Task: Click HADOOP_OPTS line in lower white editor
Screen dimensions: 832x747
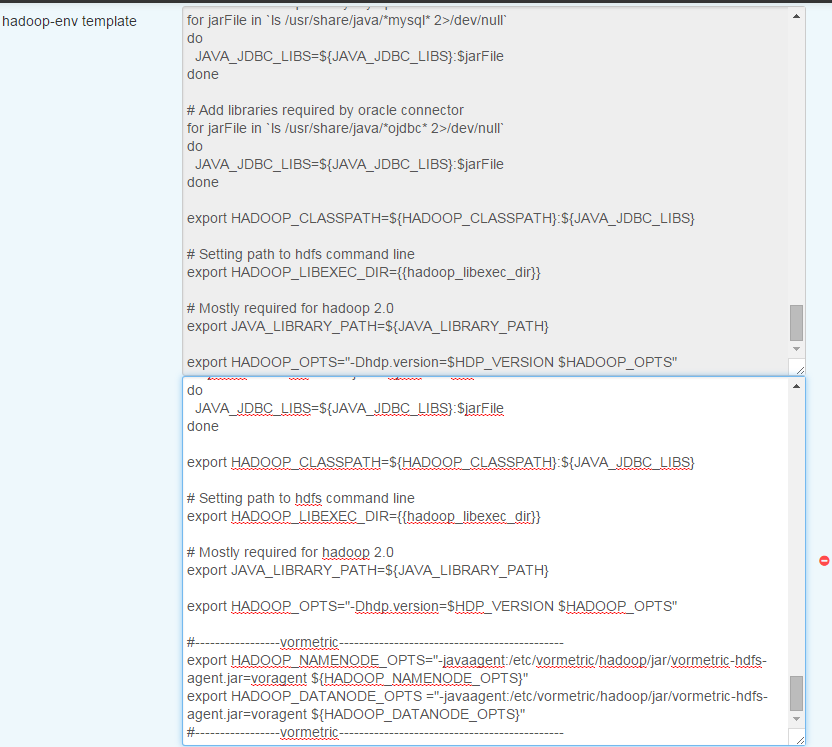Action: [432, 606]
